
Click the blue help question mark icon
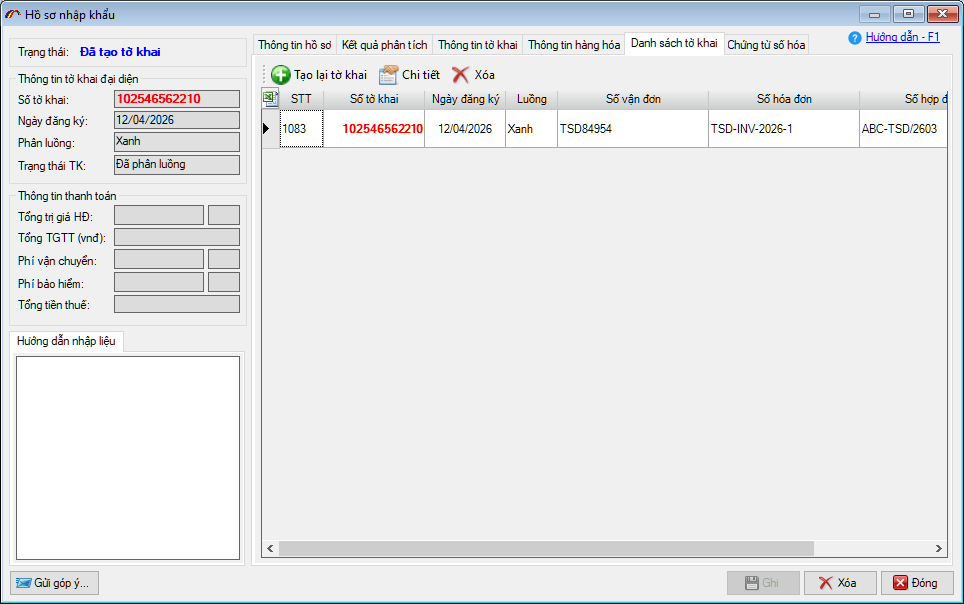click(x=854, y=38)
